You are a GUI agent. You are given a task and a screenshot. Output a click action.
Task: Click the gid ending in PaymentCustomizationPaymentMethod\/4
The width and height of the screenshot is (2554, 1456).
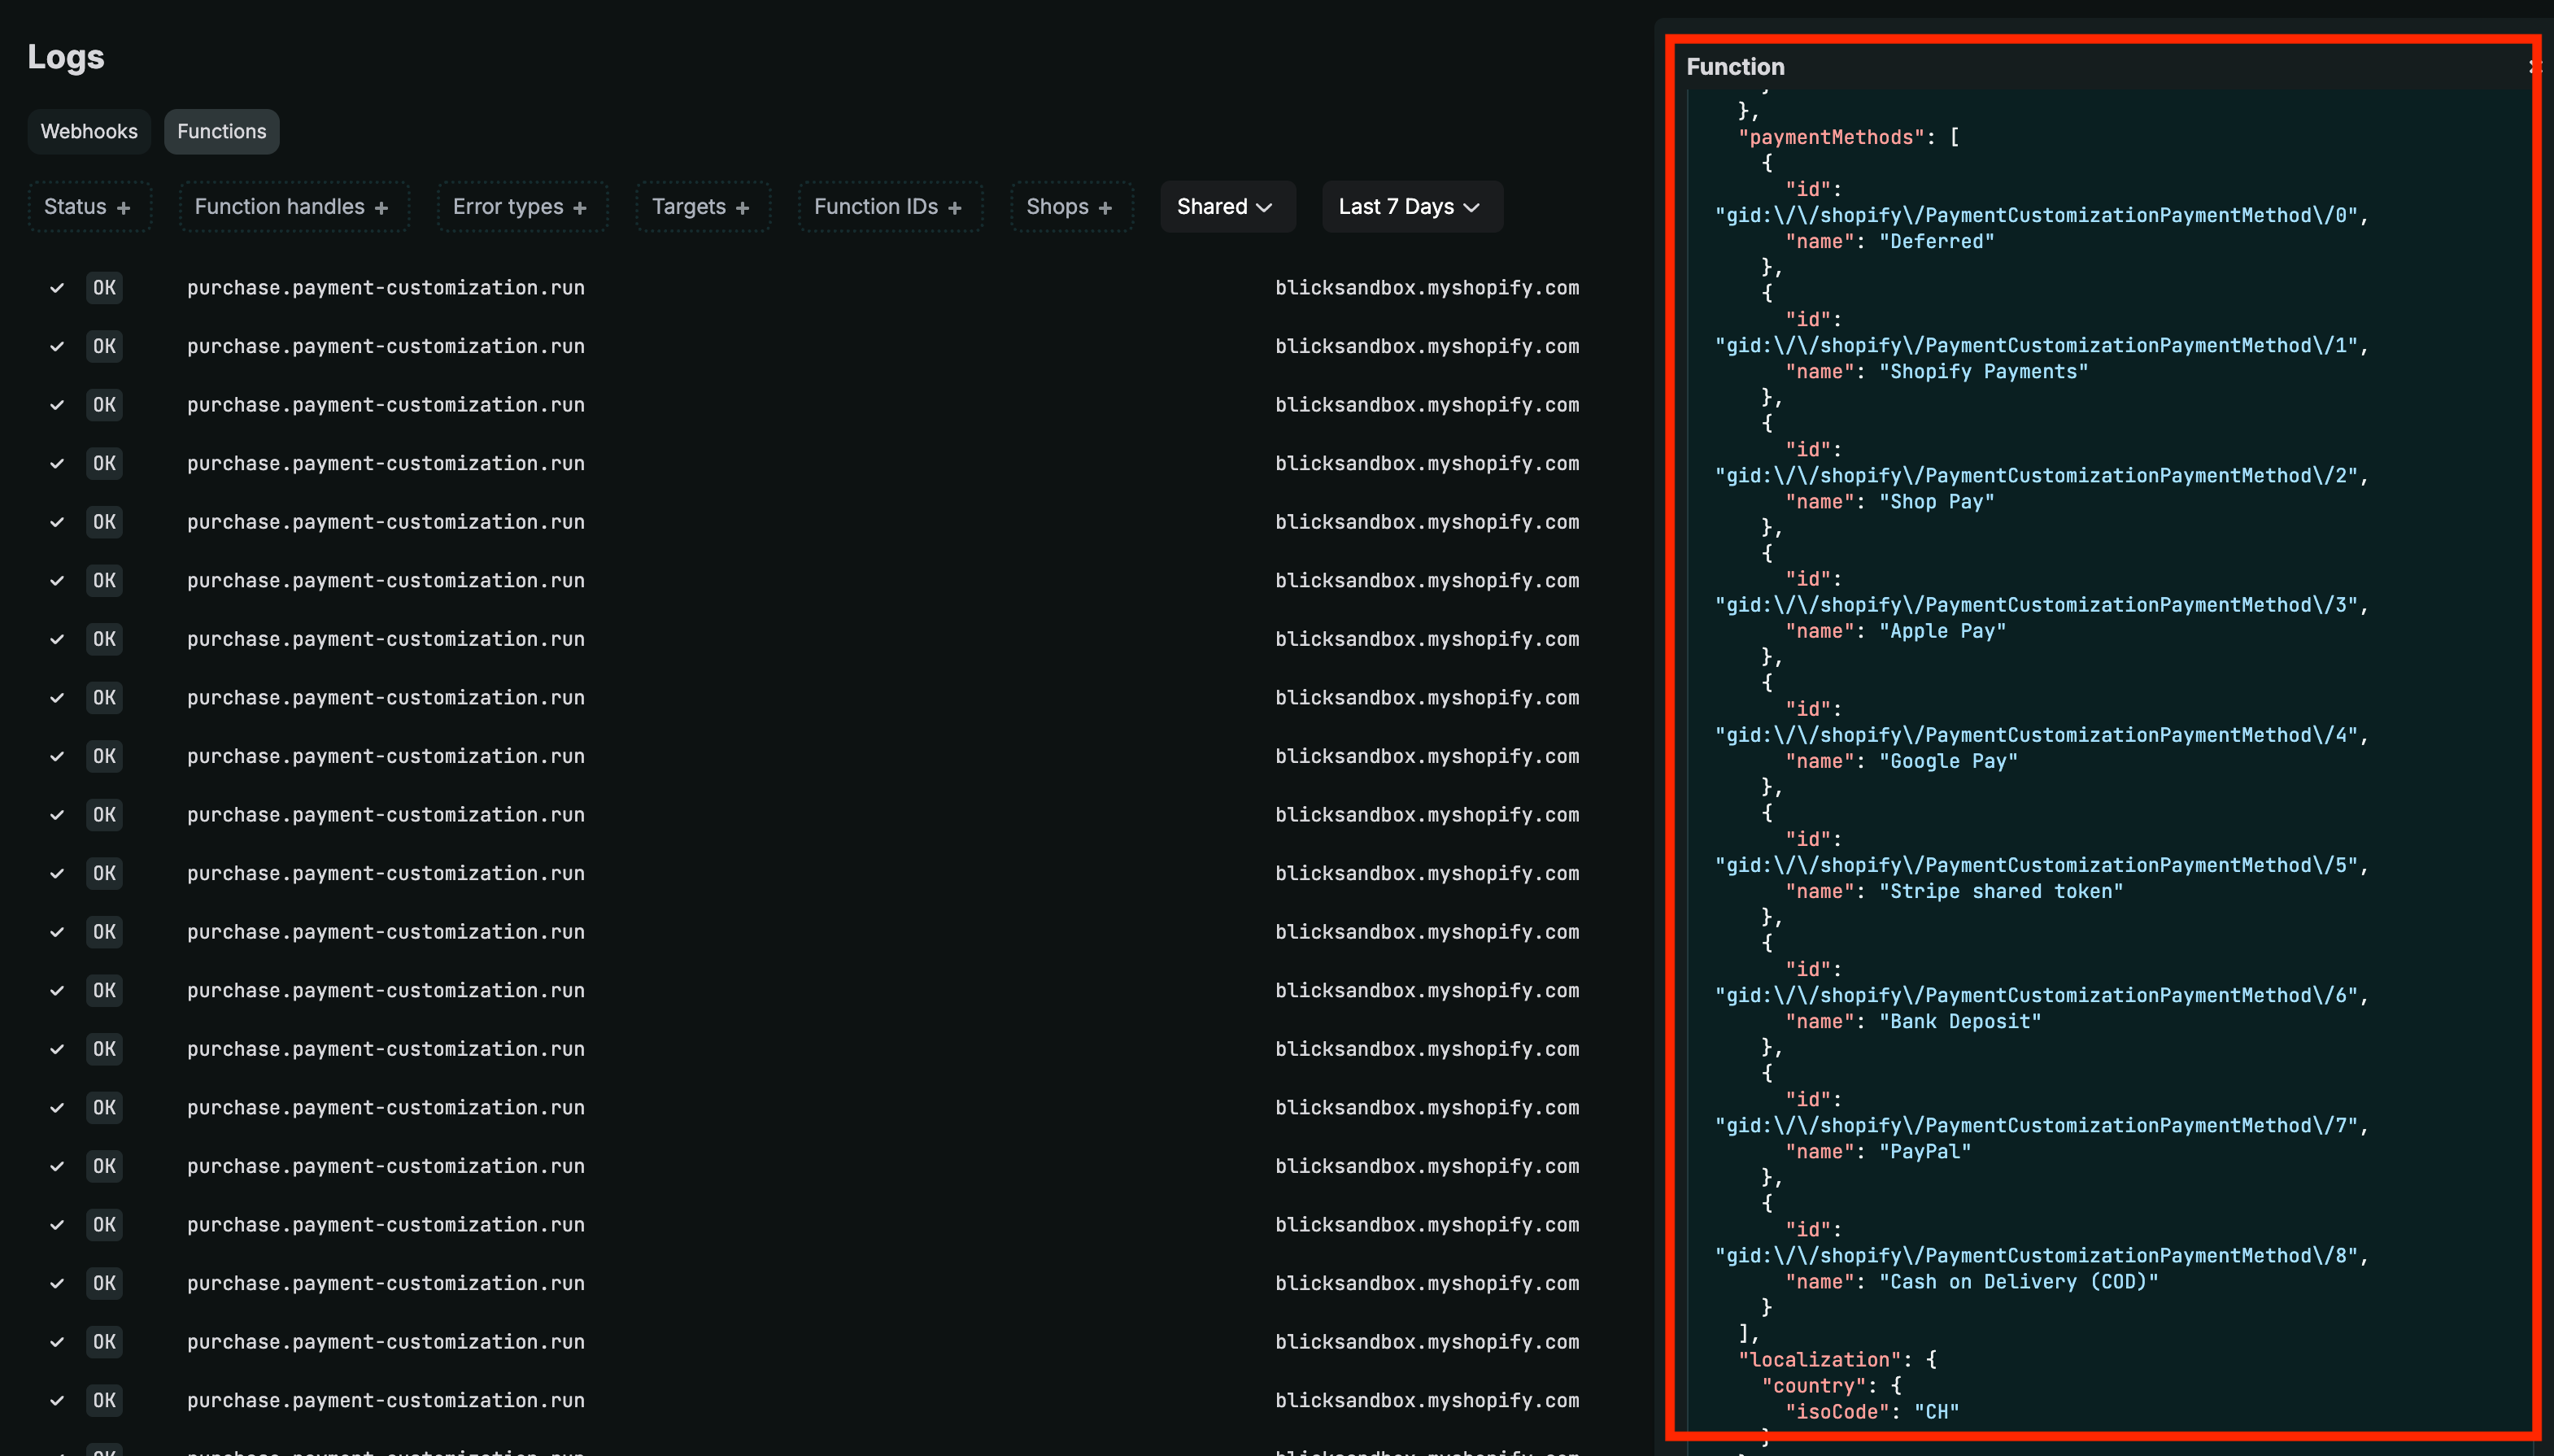(2037, 735)
